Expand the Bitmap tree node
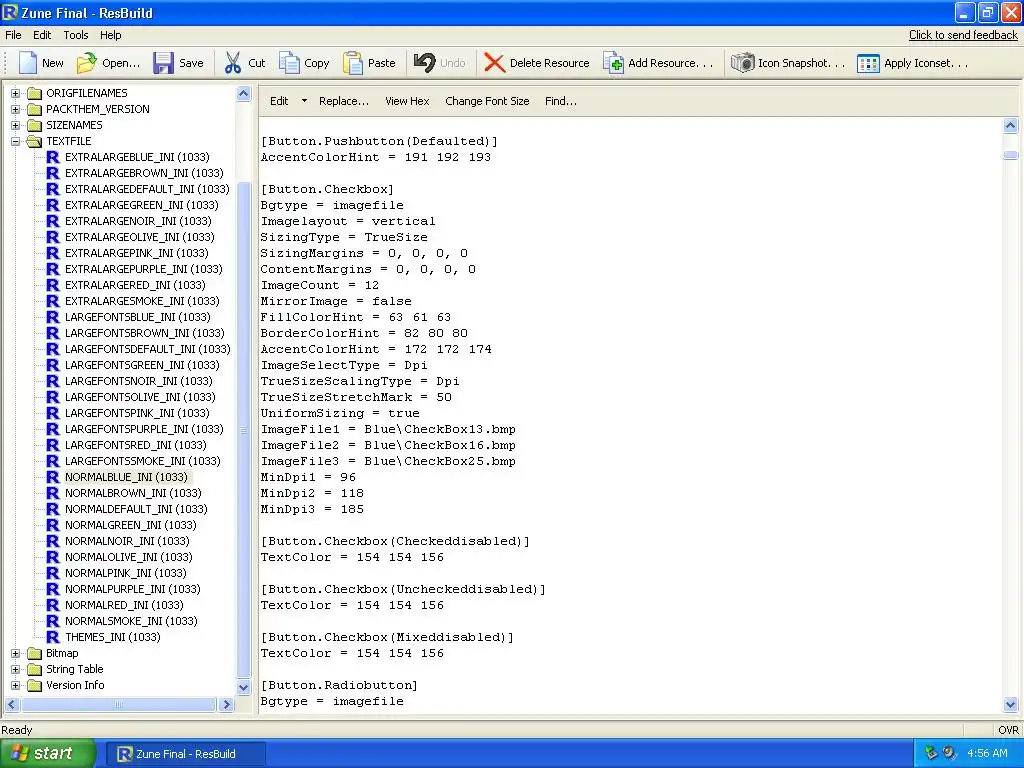Viewport: 1024px width, 768px height. point(16,653)
